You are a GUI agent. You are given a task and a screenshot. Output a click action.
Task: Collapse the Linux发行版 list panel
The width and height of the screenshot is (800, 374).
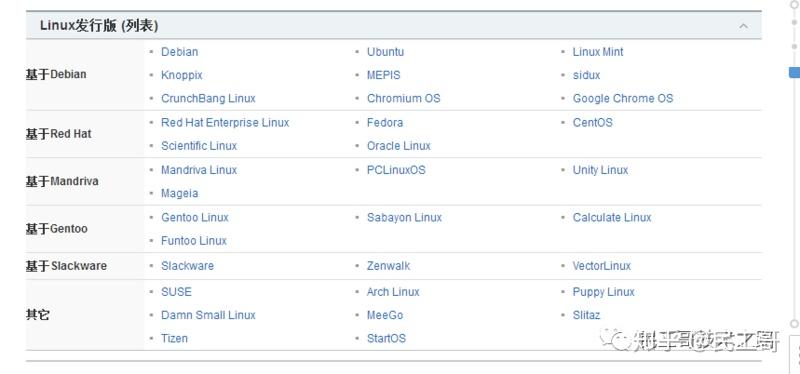743,26
